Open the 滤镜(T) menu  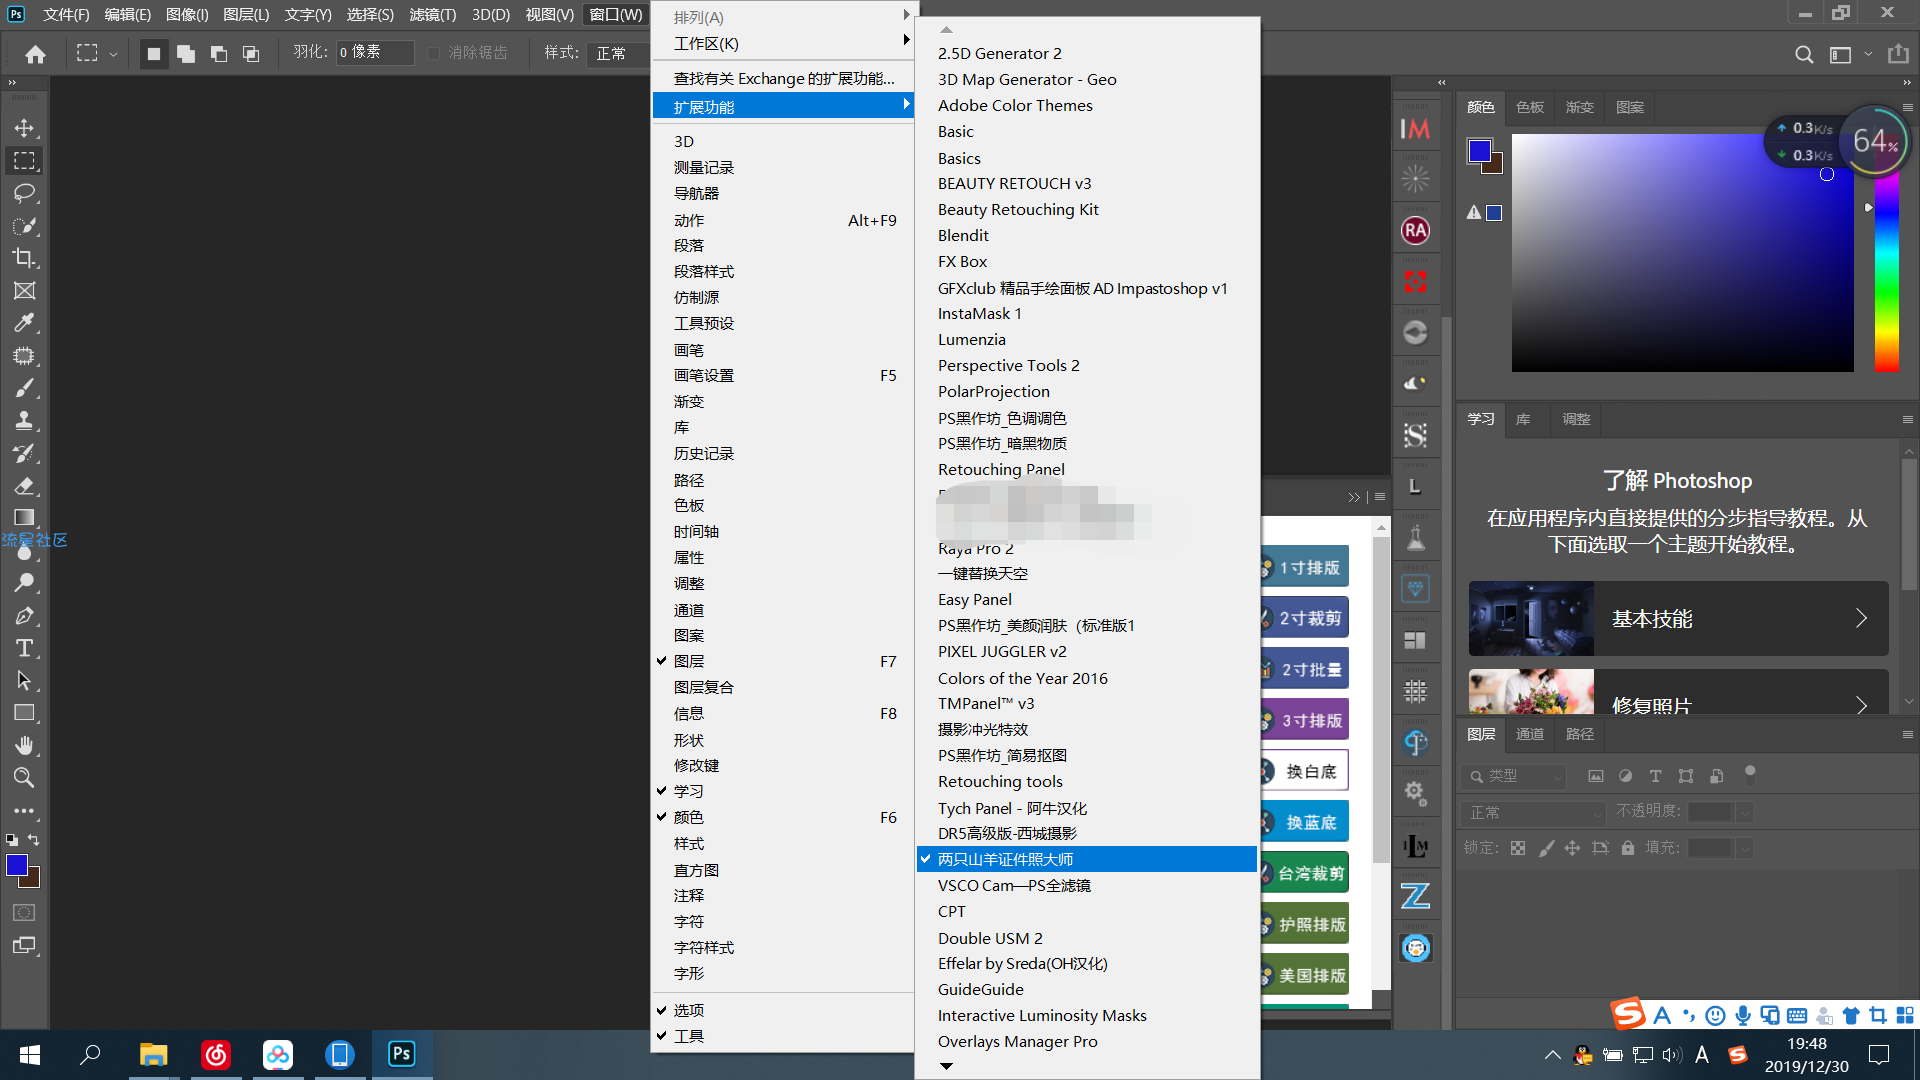(x=432, y=14)
